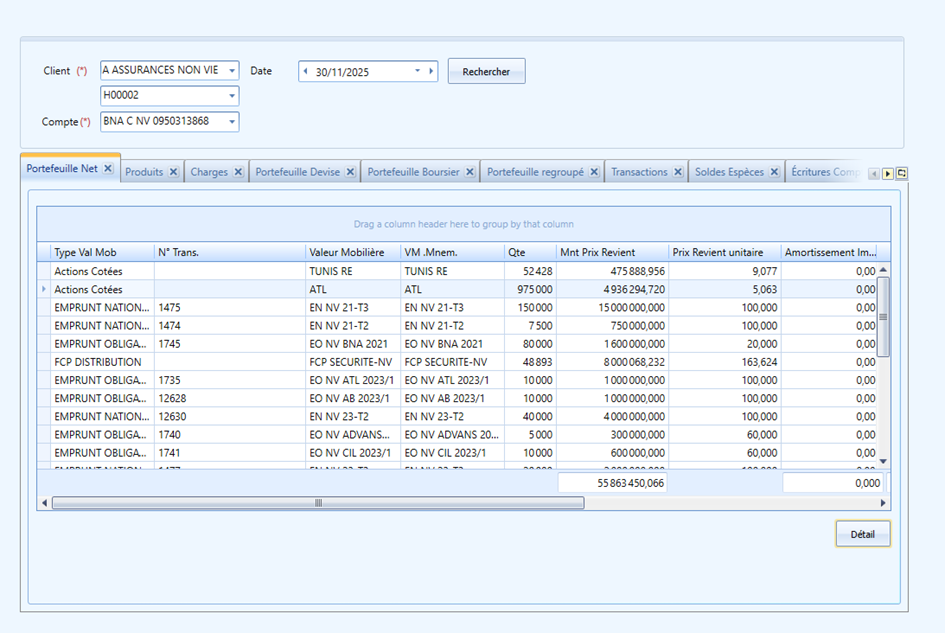Select the FCP SECURITE-NV row
Viewport: 945px width, 633px height.
click(457, 362)
